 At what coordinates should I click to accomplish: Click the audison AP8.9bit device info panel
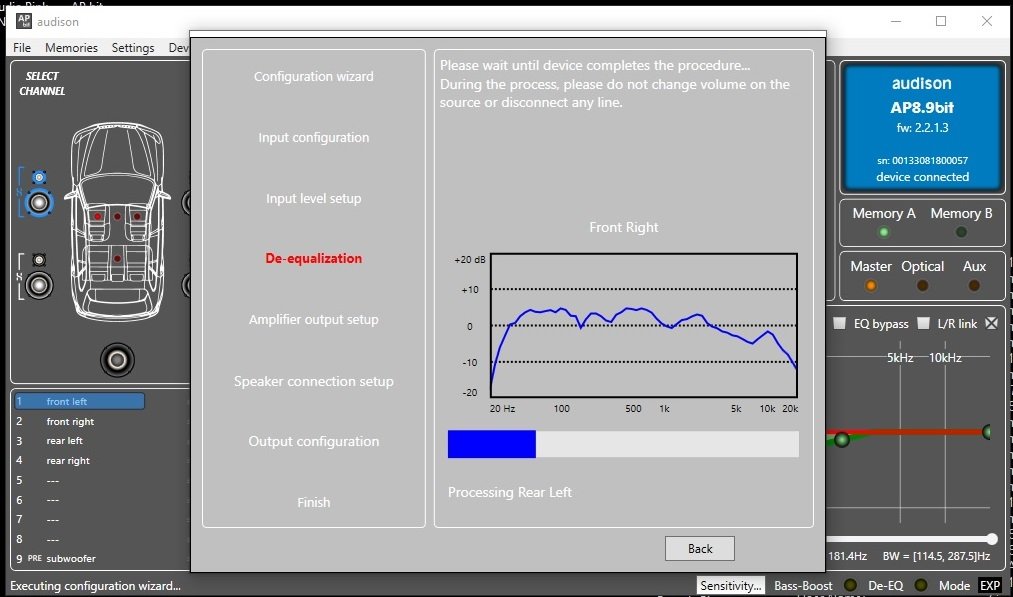pyautogui.click(x=922, y=128)
